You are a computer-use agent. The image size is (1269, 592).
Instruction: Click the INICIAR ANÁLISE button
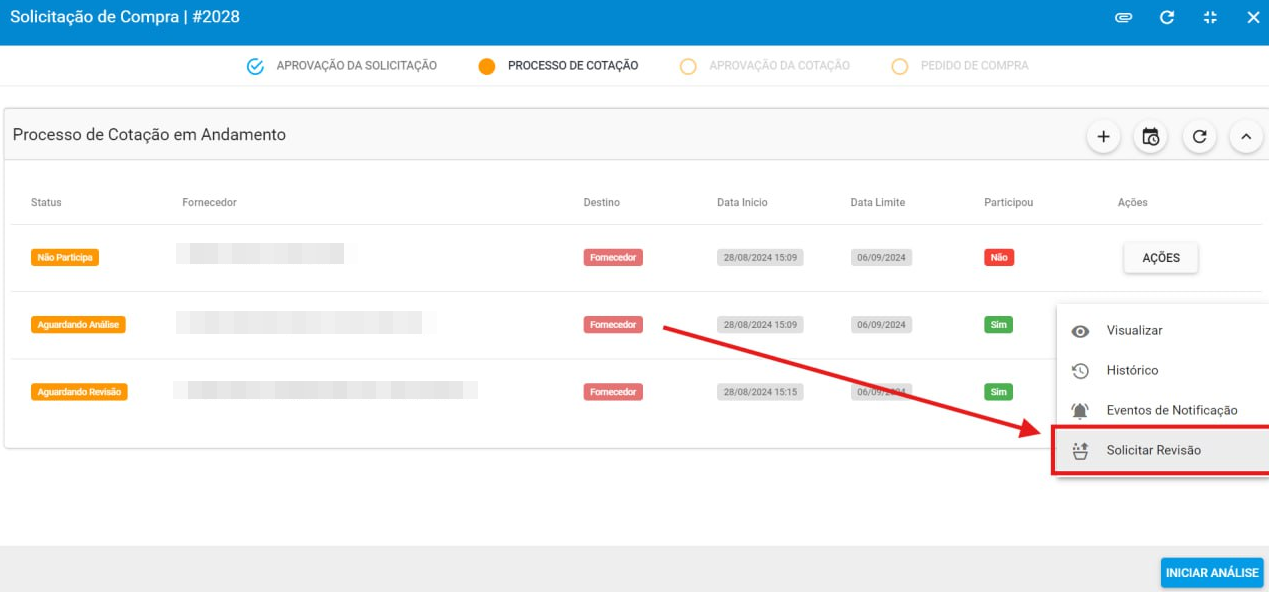1212,573
